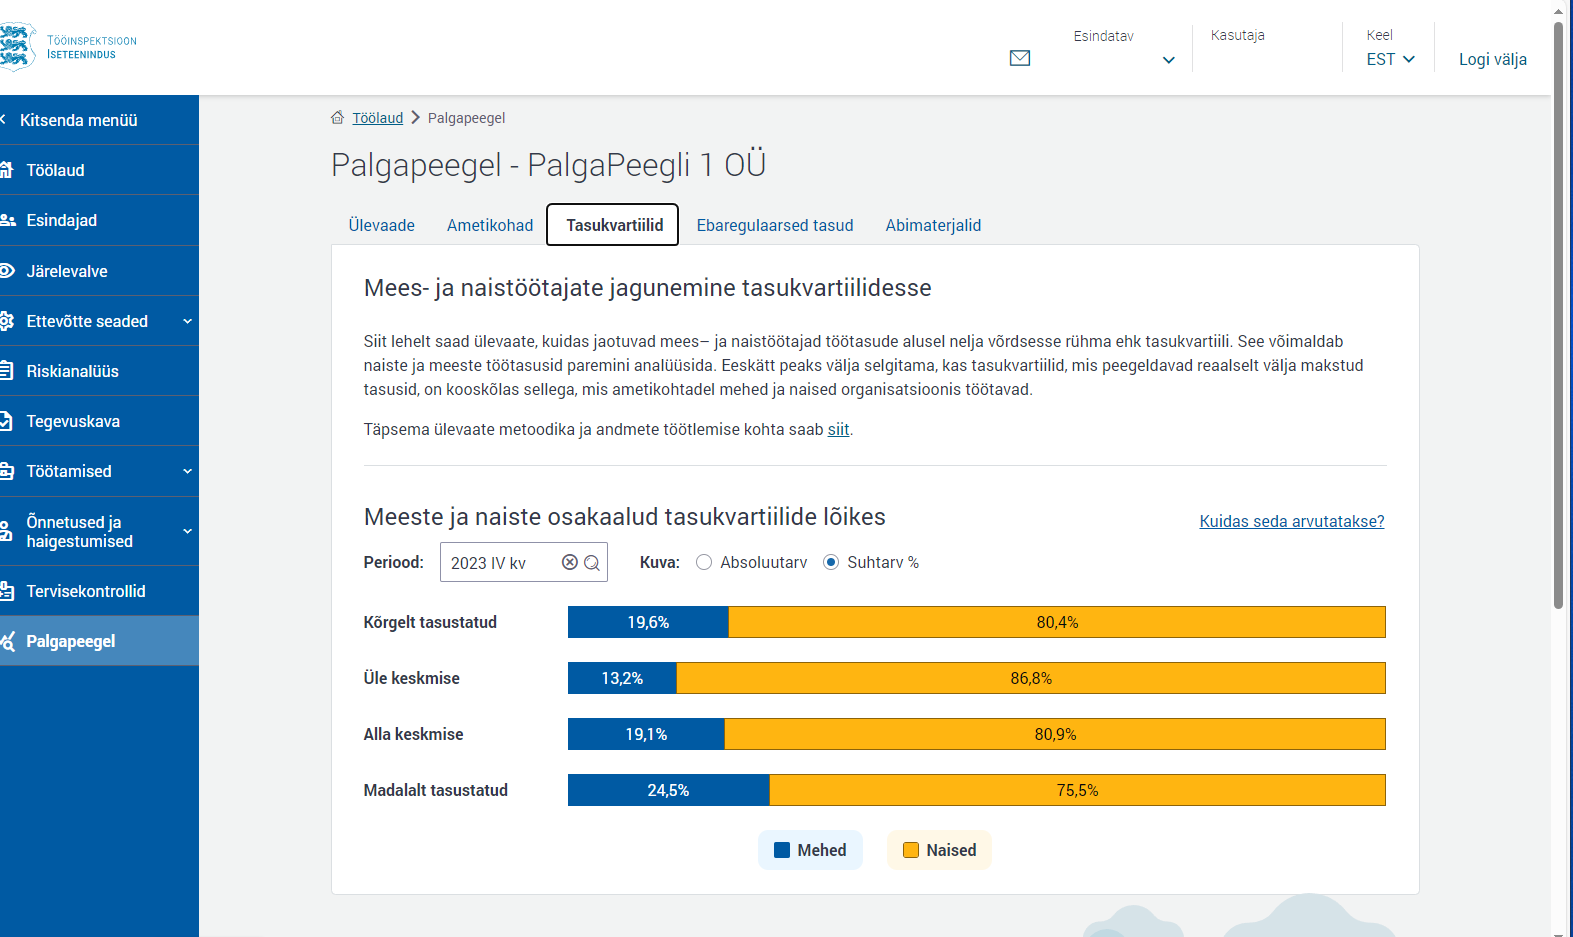
Task: Open Esindajad in the sidebar menu
Action: pyautogui.click(x=99, y=220)
